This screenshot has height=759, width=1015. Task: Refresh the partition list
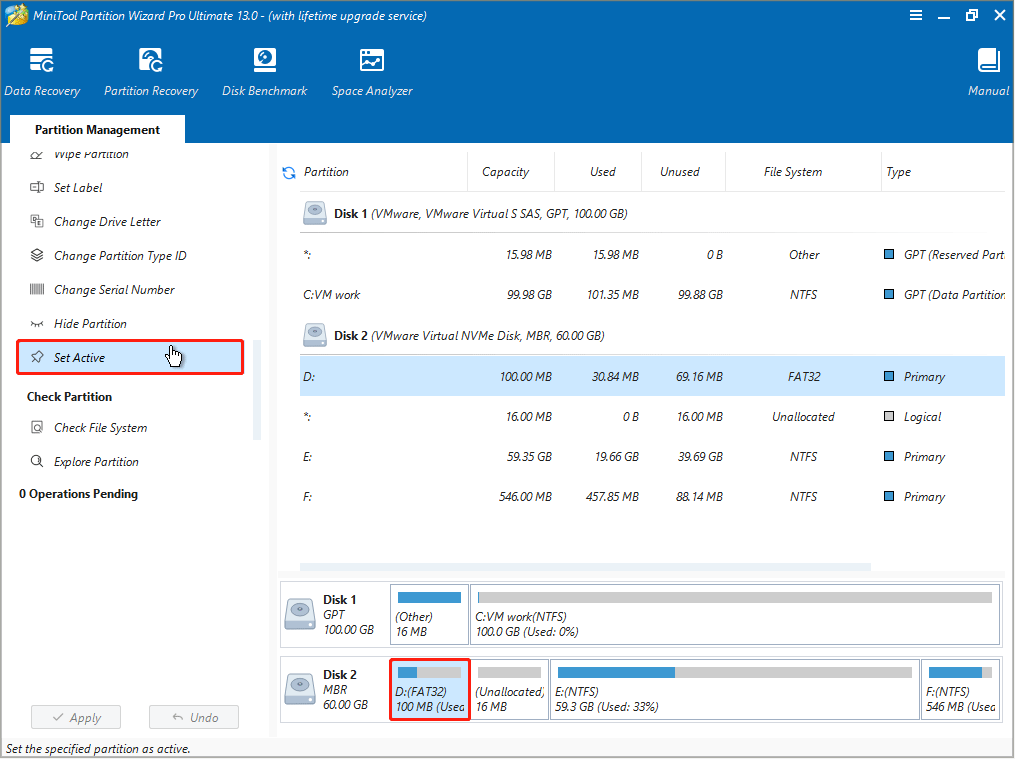289,171
